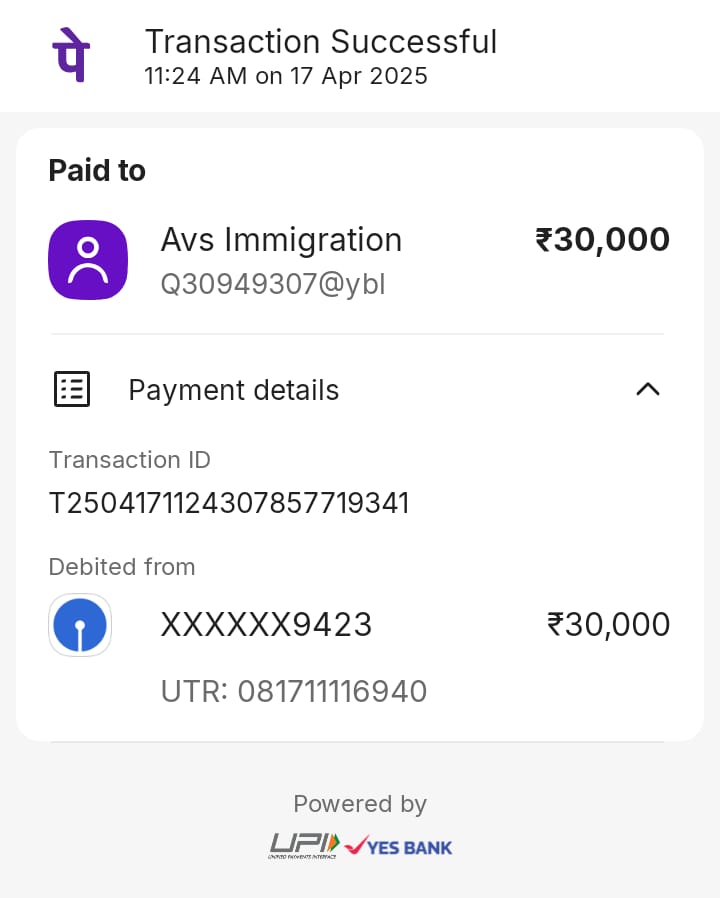Click the UPI logo
The width and height of the screenshot is (720, 898).
pyautogui.click(x=304, y=846)
